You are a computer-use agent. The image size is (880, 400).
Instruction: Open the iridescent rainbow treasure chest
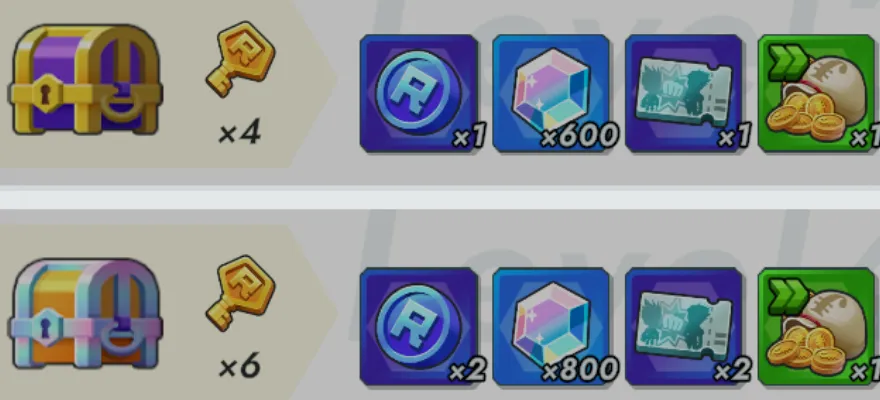pos(85,313)
